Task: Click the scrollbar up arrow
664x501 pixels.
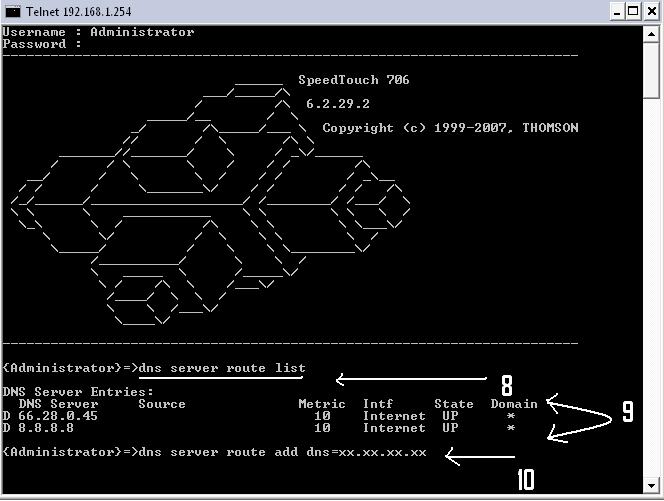Action: (x=654, y=32)
